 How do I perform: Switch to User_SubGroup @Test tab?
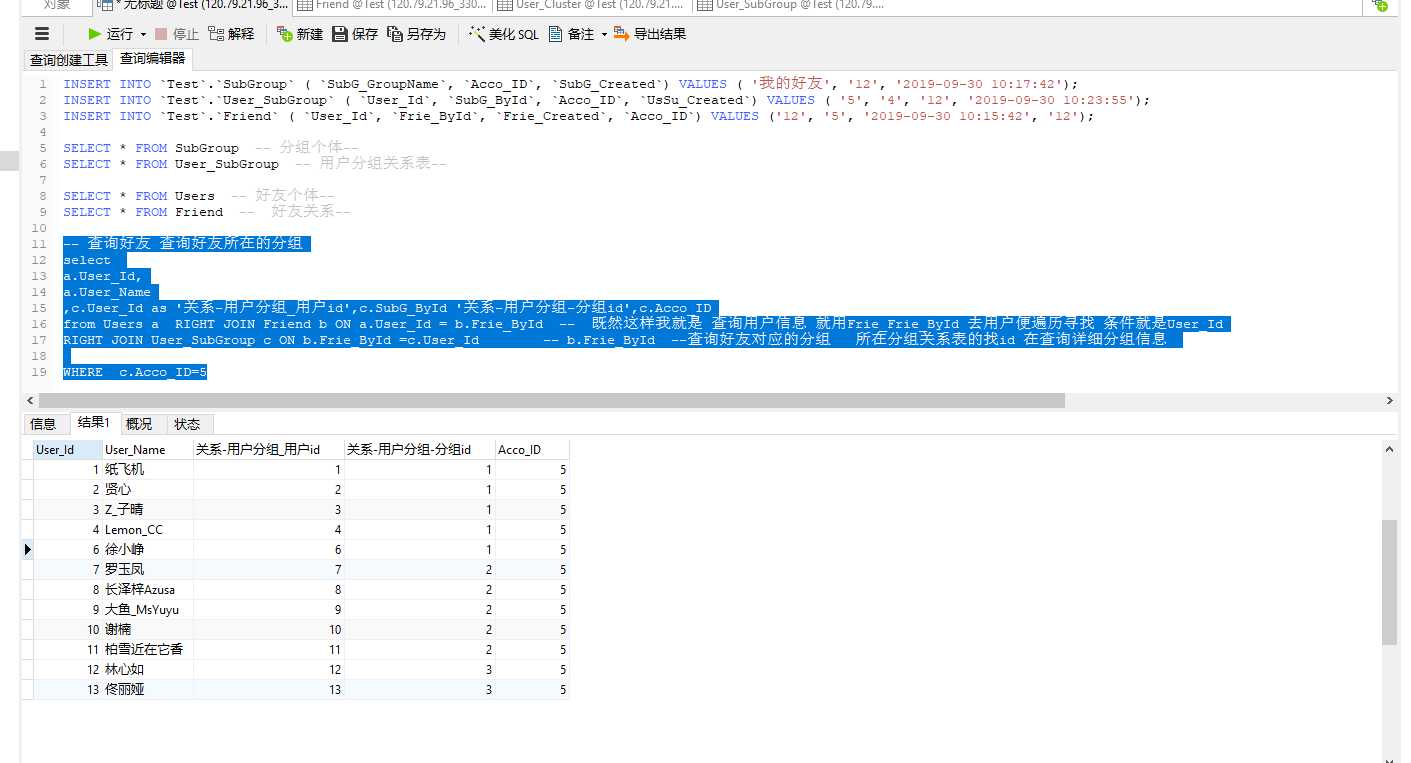tap(792, 6)
